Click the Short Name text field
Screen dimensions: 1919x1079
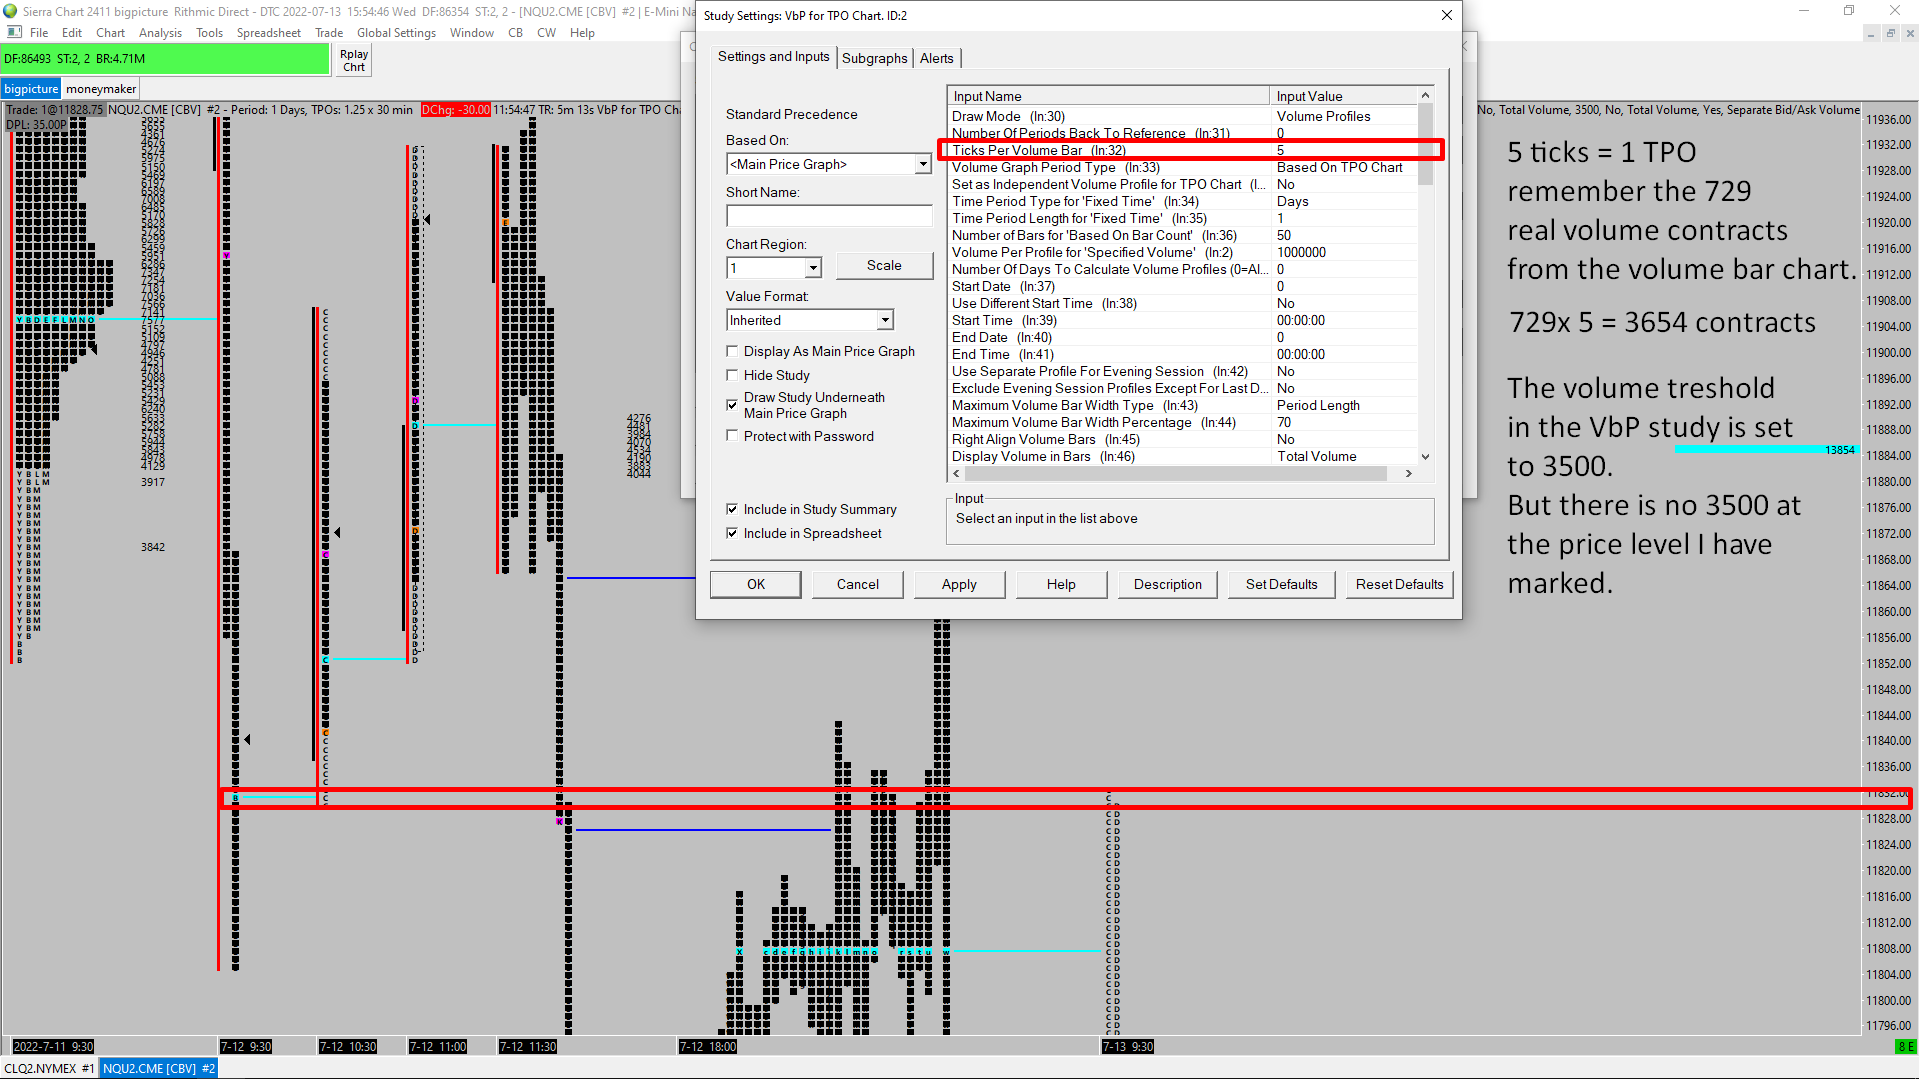828,216
